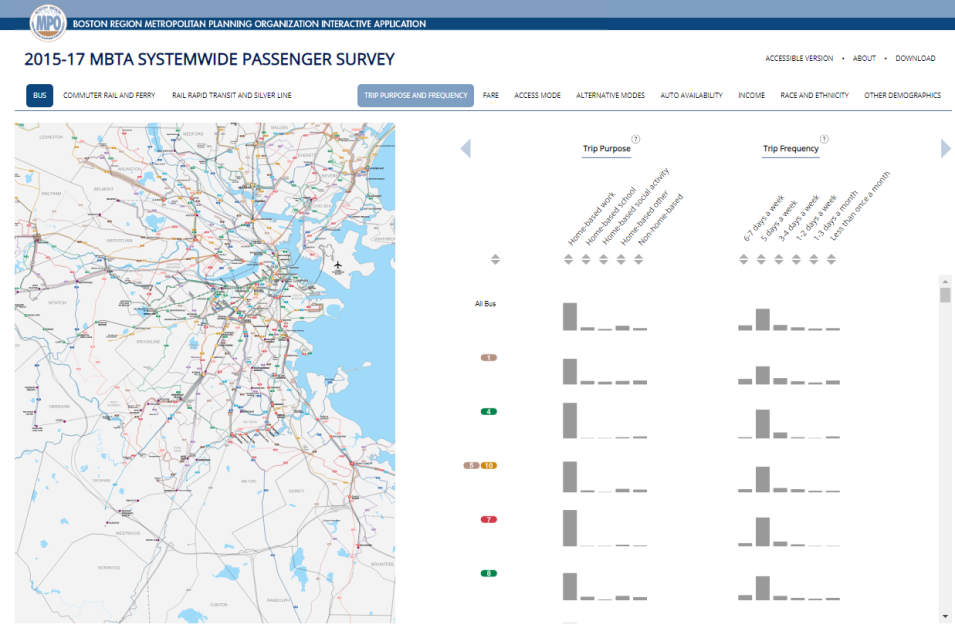
Task: Open the Accessible Version link
Action: tap(799, 58)
